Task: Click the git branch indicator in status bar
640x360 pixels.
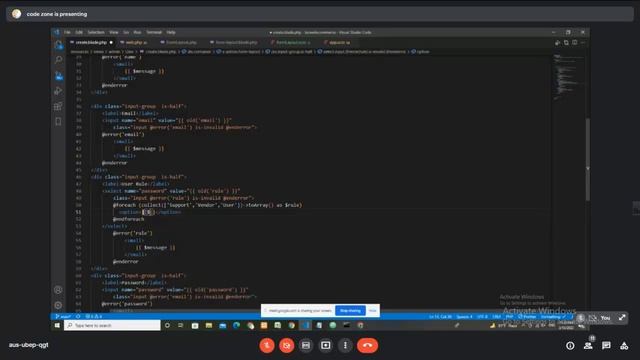Action: (63, 316)
